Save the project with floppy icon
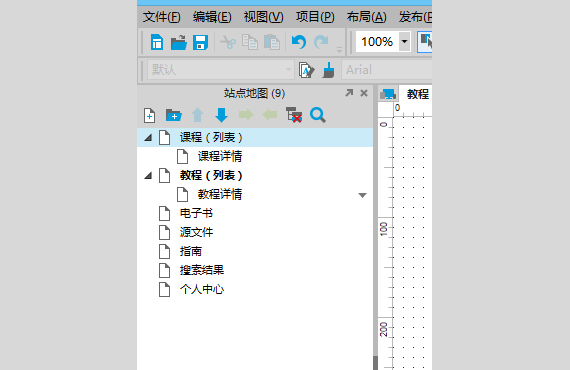Image resolution: width=570 pixels, height=370 pixels. click(x=200, y=42)
